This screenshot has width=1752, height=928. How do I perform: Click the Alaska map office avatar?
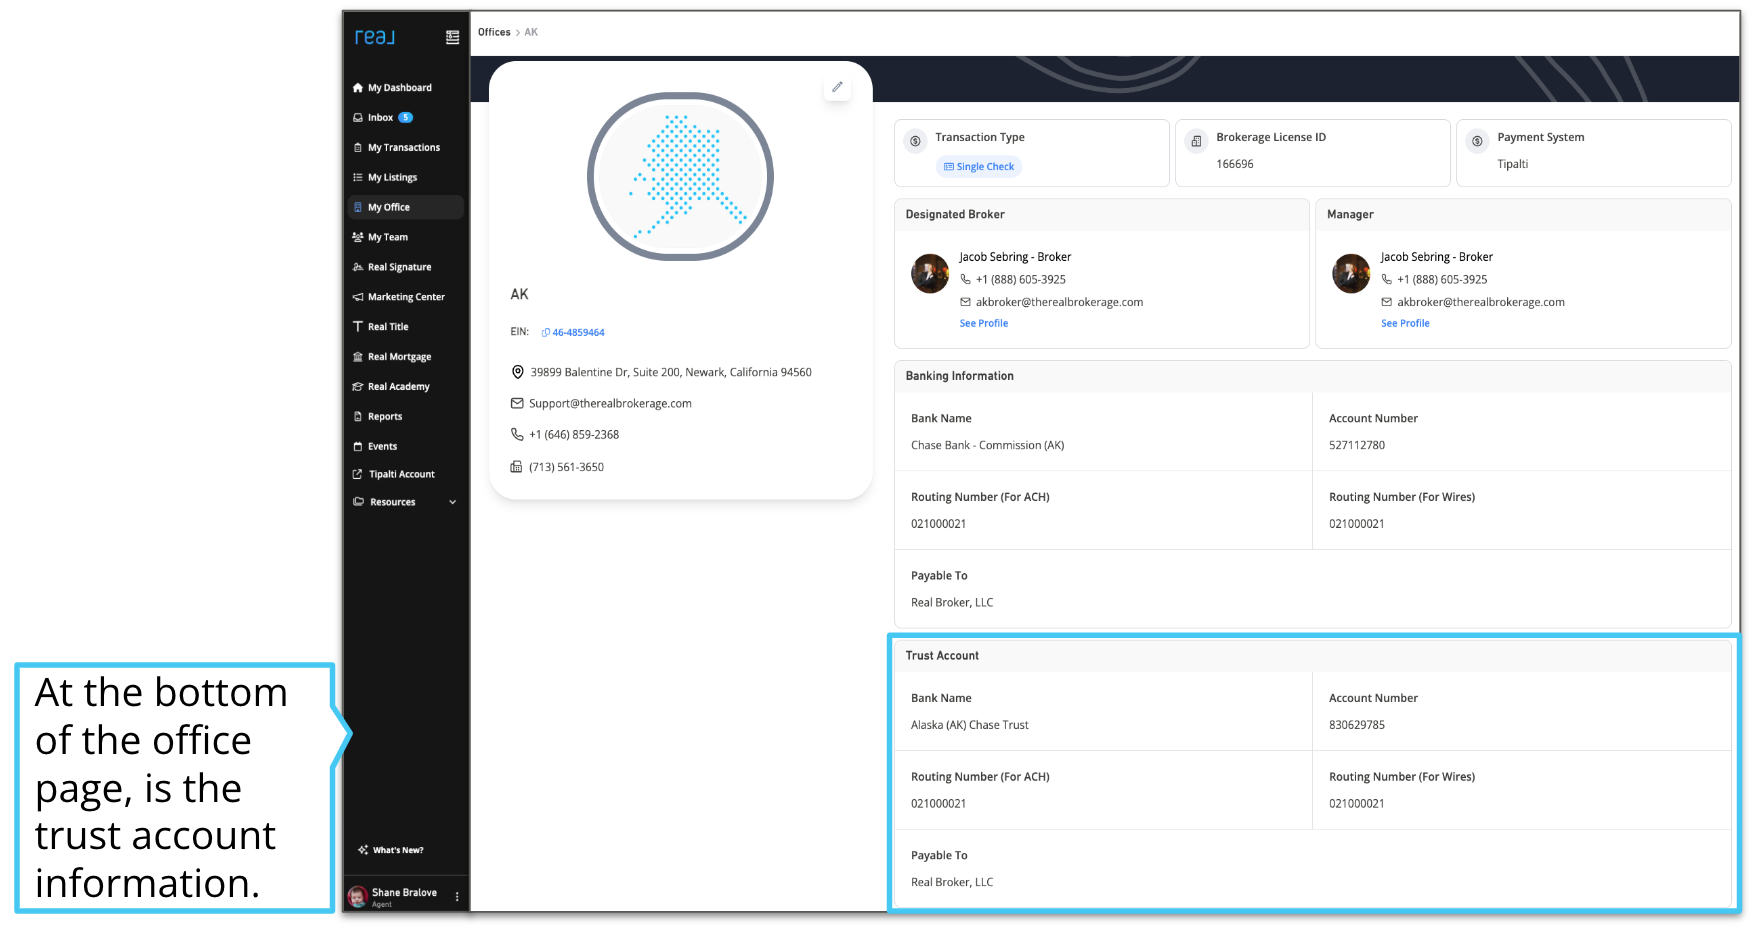pos(680,177)
